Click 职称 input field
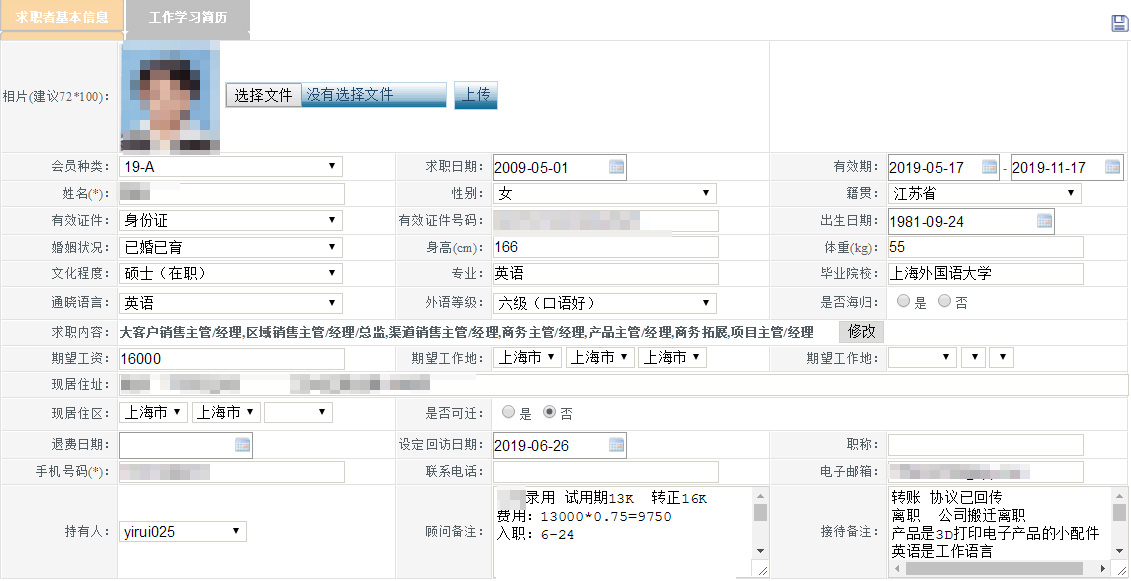Viewport: 1131px width, 581px height. tap(986, 445)
